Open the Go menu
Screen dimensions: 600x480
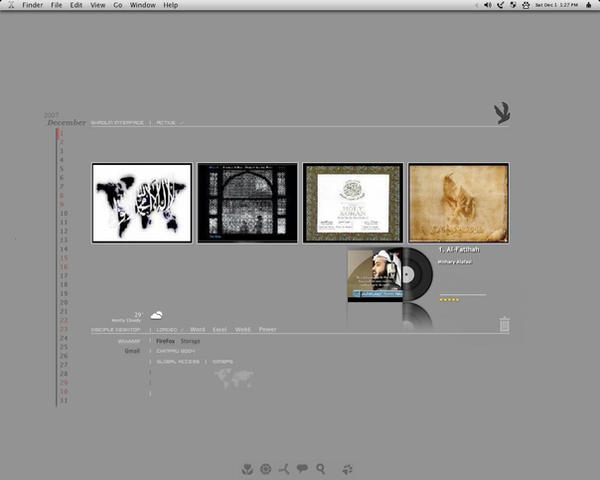pos(118,5)
